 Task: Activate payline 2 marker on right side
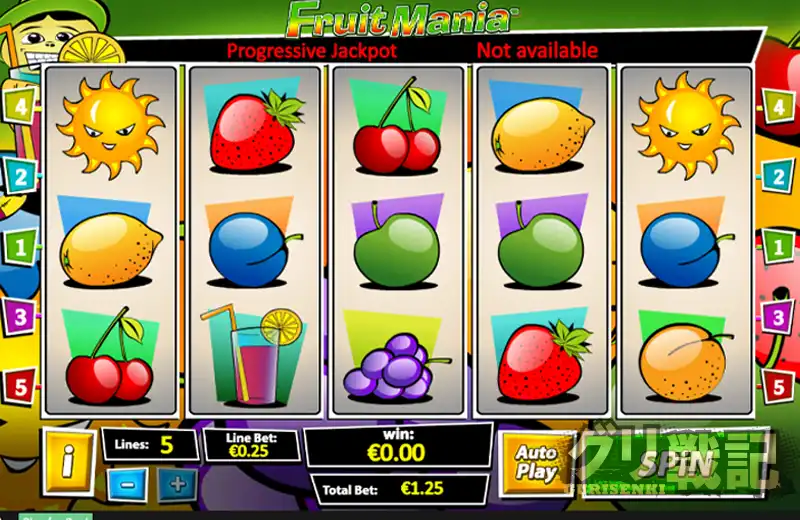(x=779, y=176)
